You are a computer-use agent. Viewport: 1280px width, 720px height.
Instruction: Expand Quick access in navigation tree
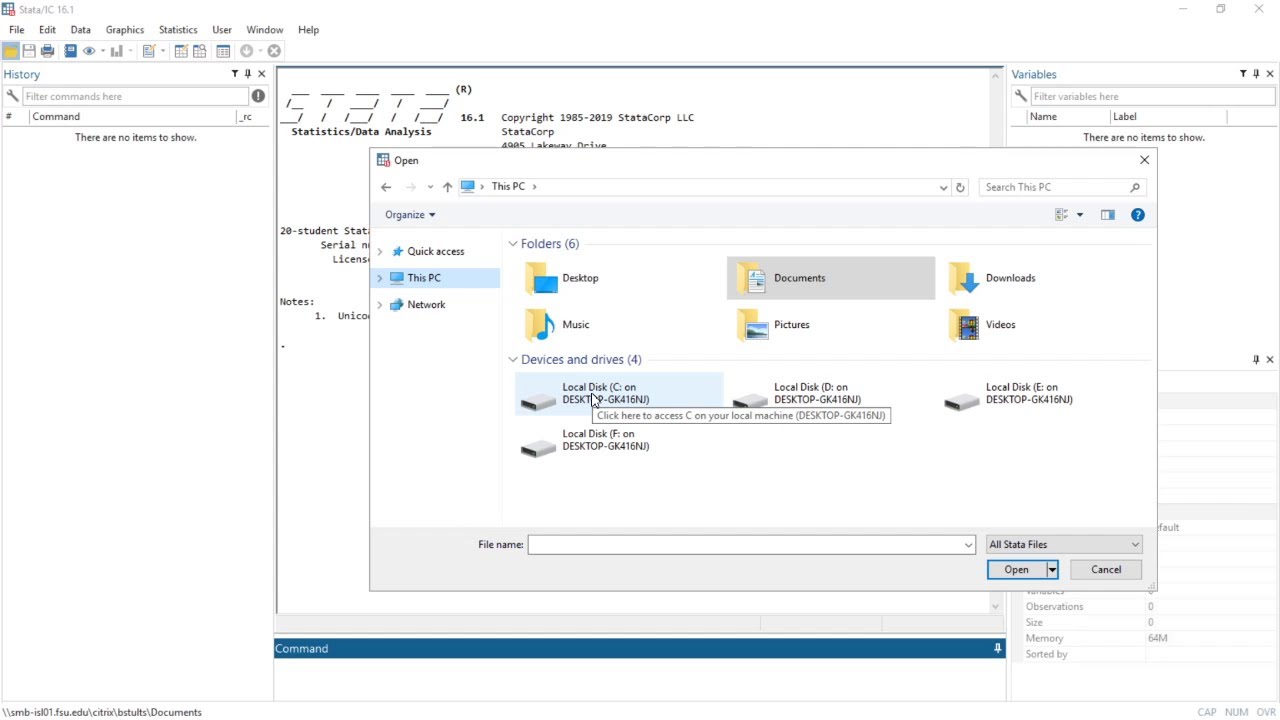point(380,252)
